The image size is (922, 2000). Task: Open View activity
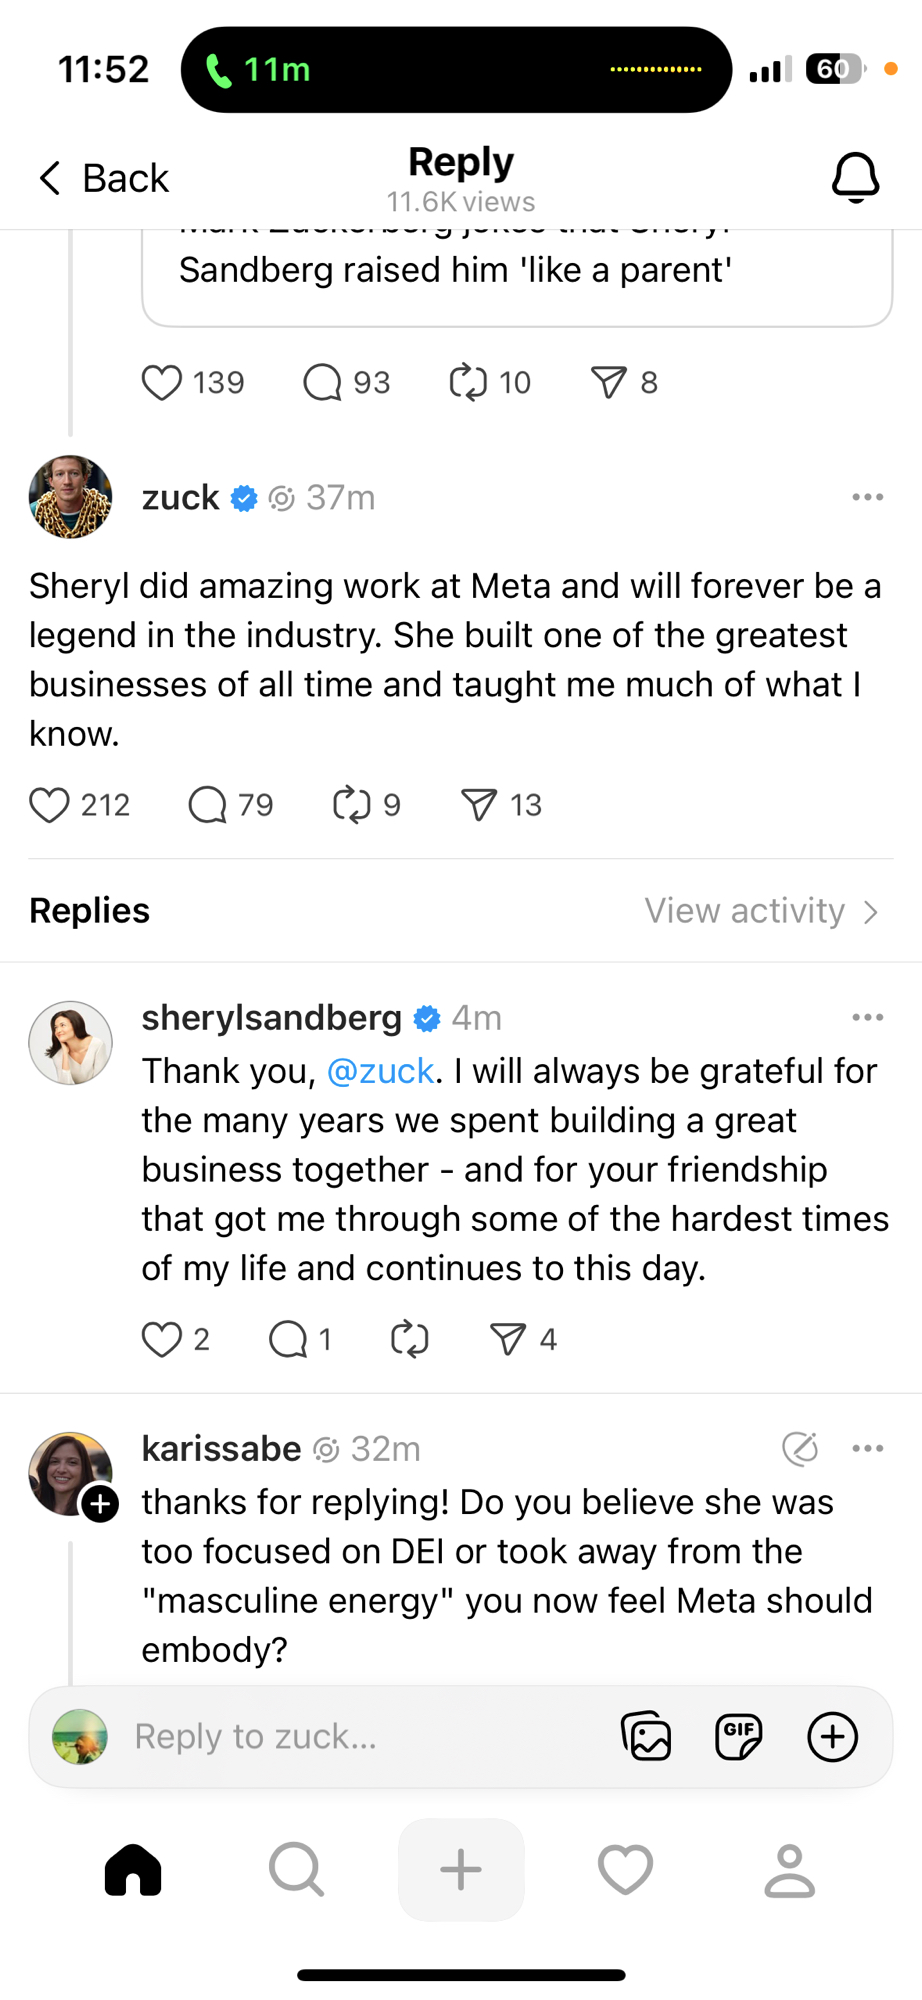(761, 911)
